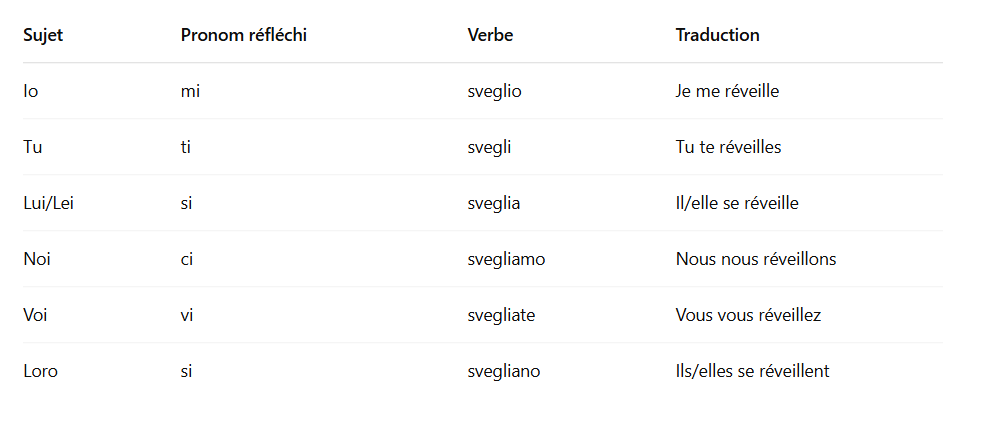Click the Tu subject cell
This screenshot has width=992, height=426.
(33, 147)
